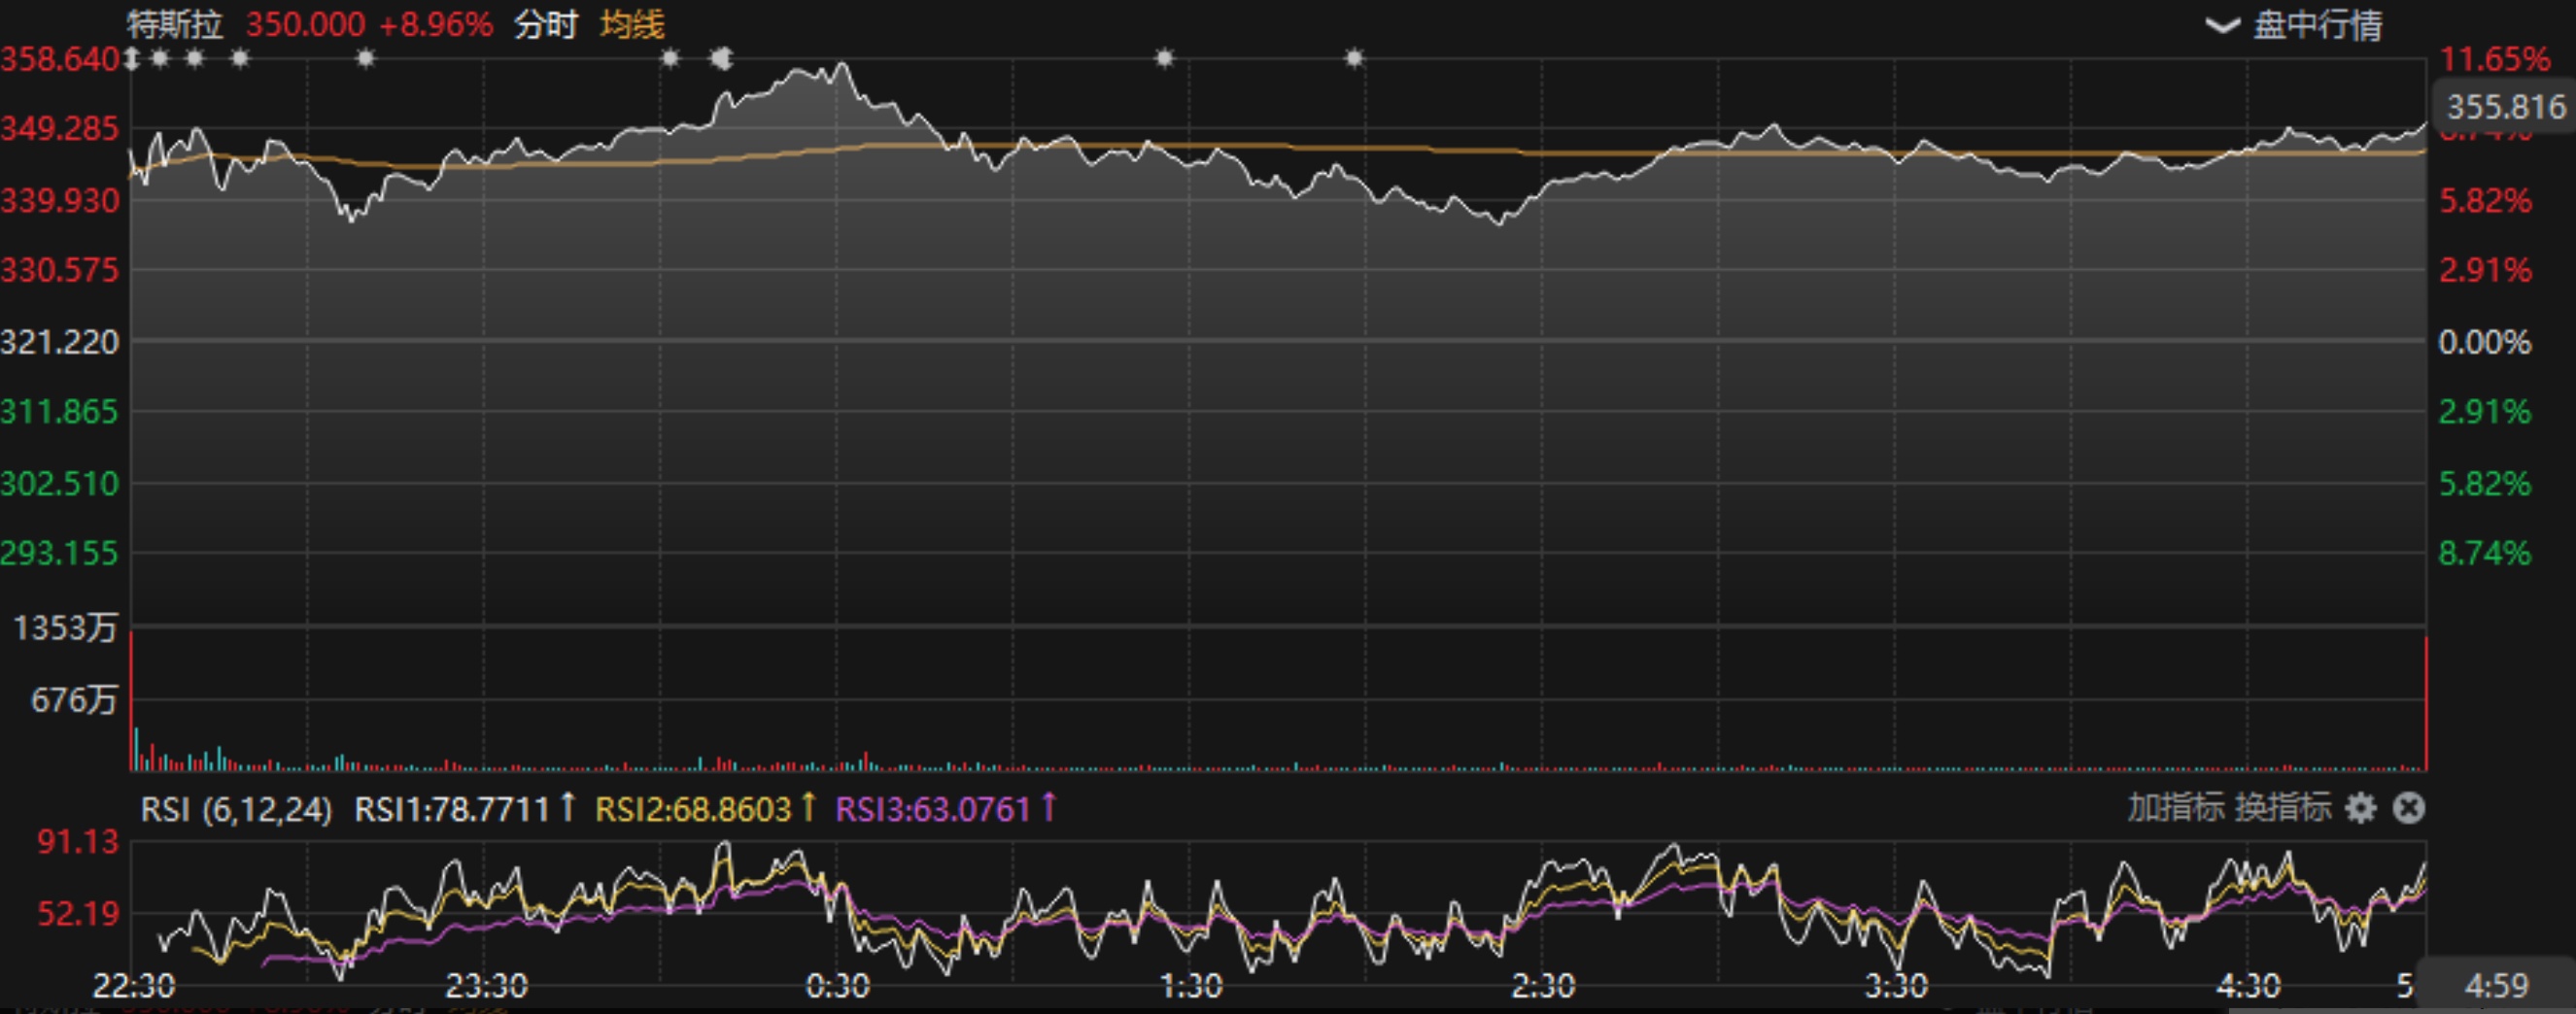Click the 22:30 time axis label
Viewport: 2576px width, 1014px height.
(x=134, y=986)
